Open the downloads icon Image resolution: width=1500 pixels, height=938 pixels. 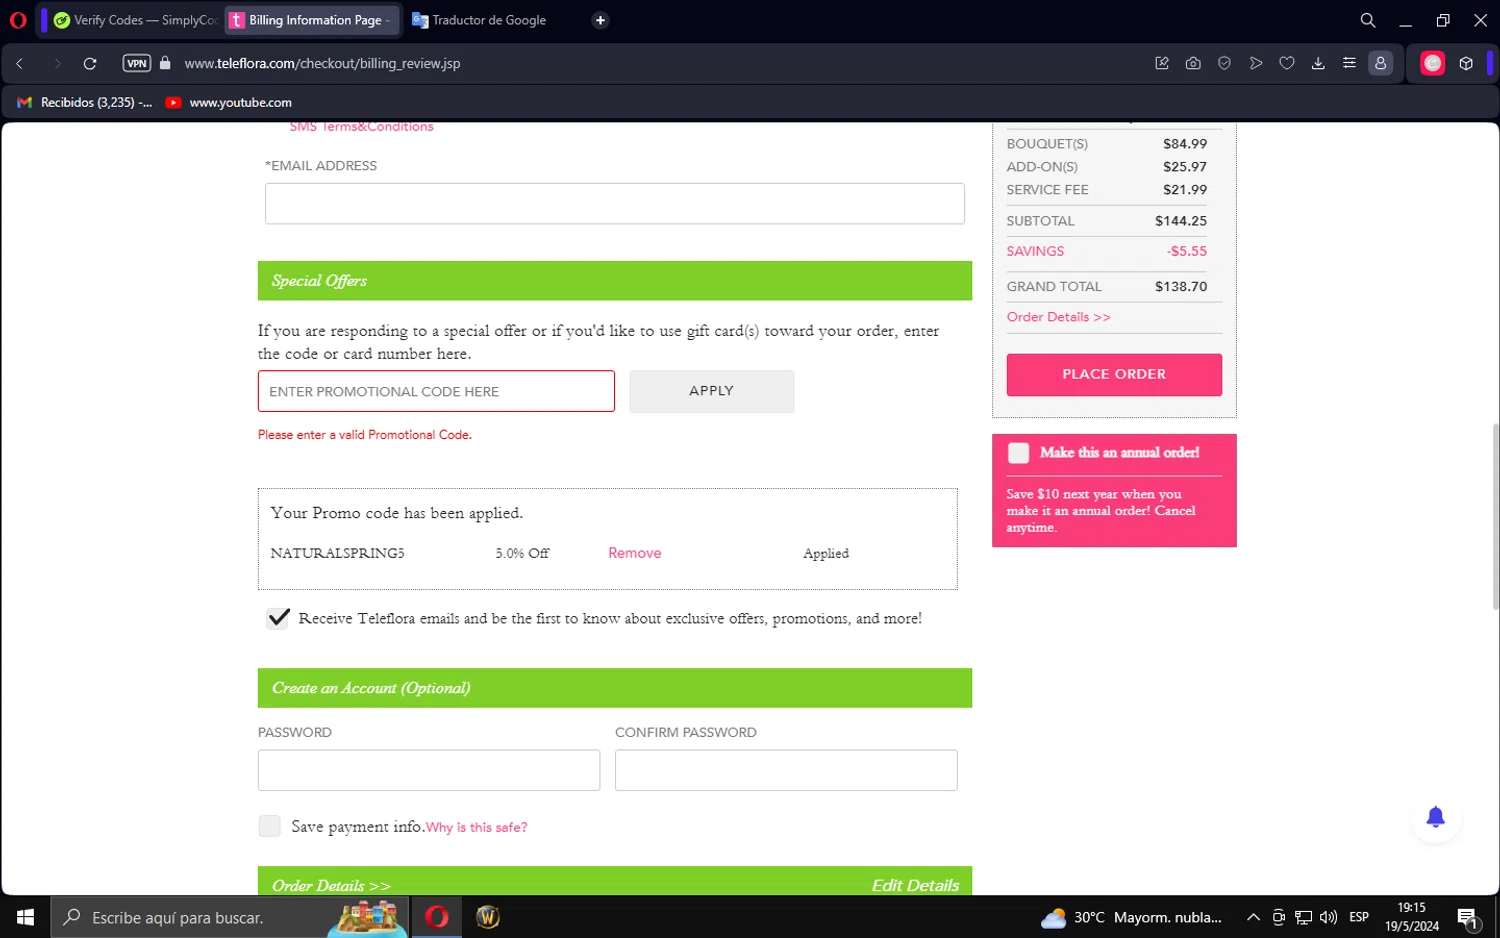pos(1318,63)
